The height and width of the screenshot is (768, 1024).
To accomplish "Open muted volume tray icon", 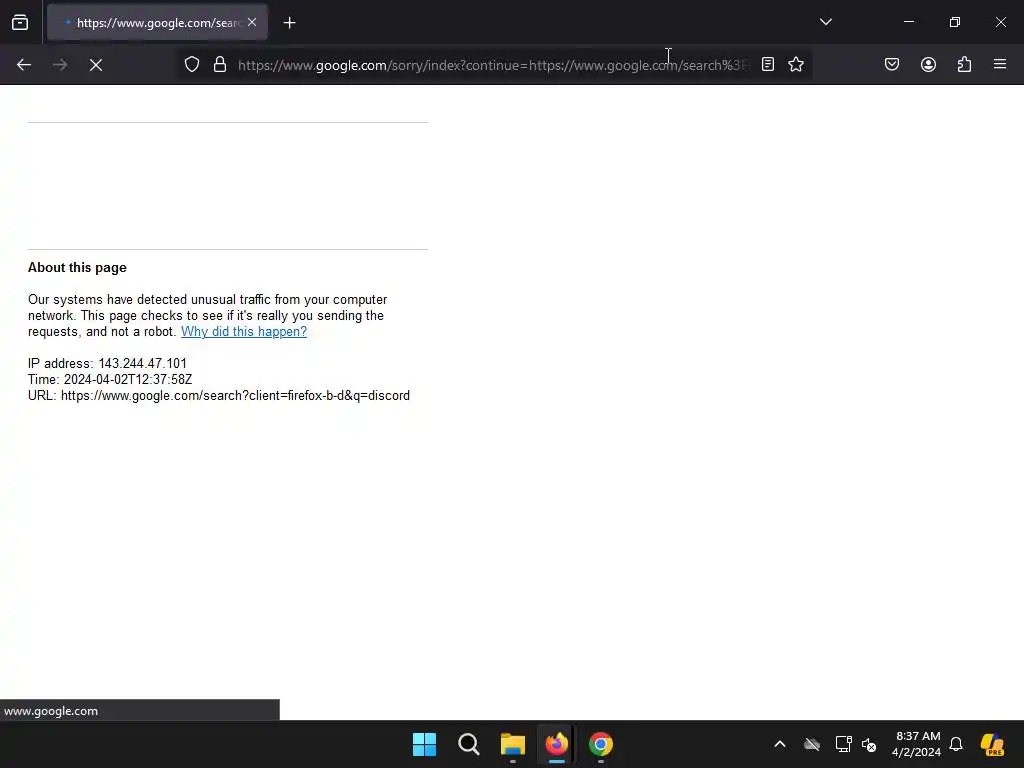I will point(869,744).
